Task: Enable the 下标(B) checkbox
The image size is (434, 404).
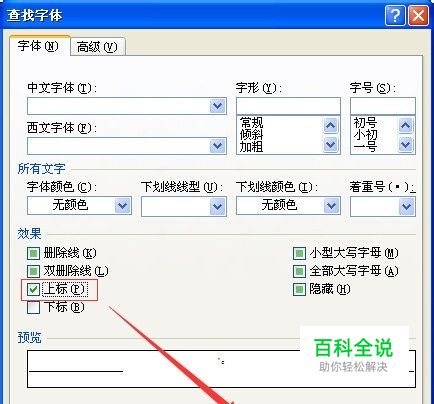Action: (33, 307)
